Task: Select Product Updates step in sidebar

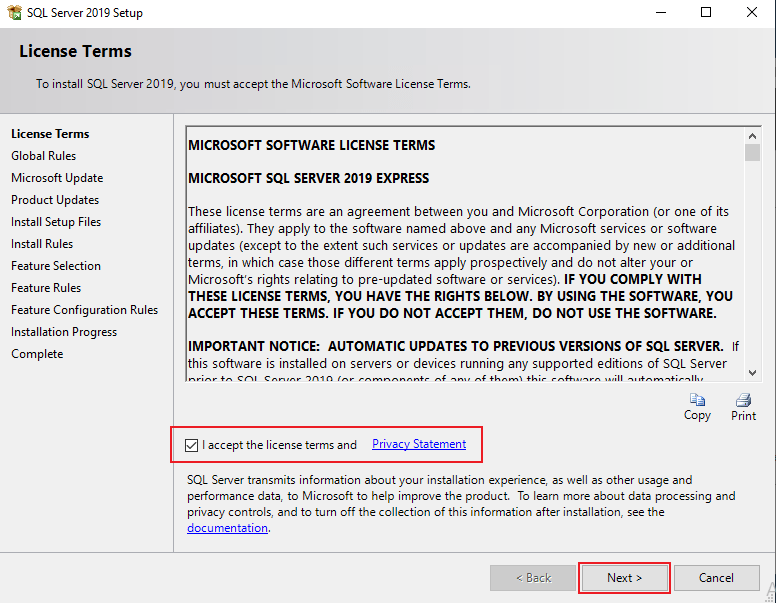Action: pos(55,200)
